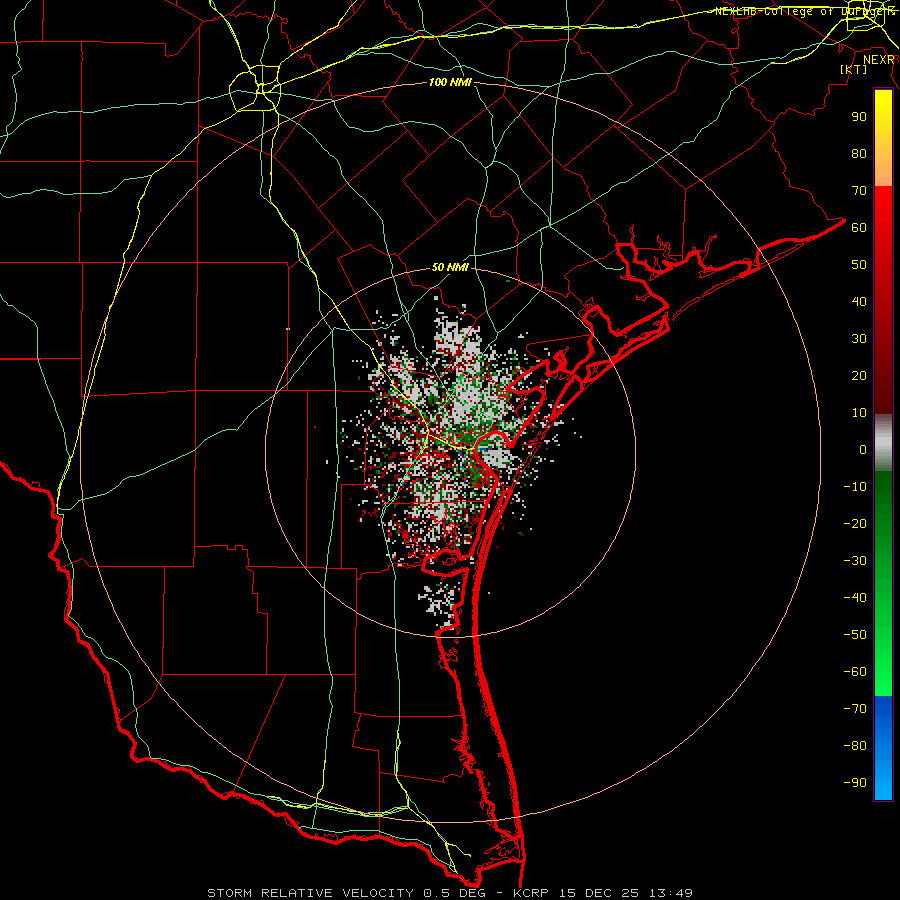Screen dimensions: 900x900
Task: Click the 100 NMI range ring label
Action: pos(450,82)
